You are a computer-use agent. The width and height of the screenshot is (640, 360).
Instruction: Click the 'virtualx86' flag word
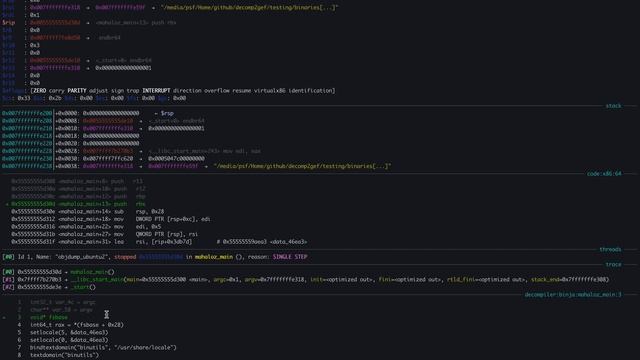[270, 91]
